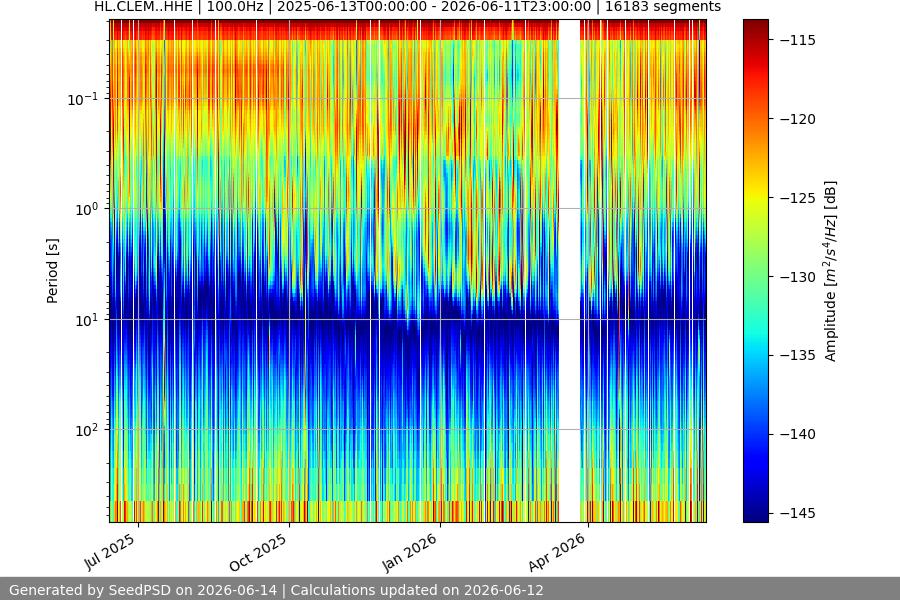Select the Jan 2026 x-axis label
This screenshot has width=900, height=600.
pos(410,552)
